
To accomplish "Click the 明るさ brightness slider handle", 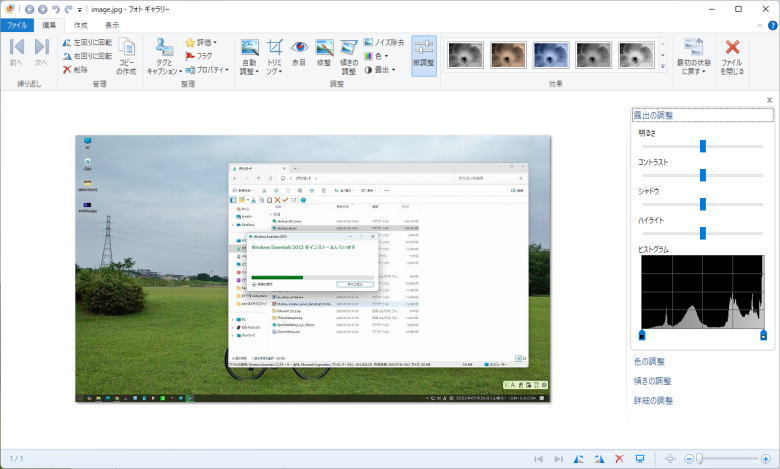I will [x=703, y=146].
